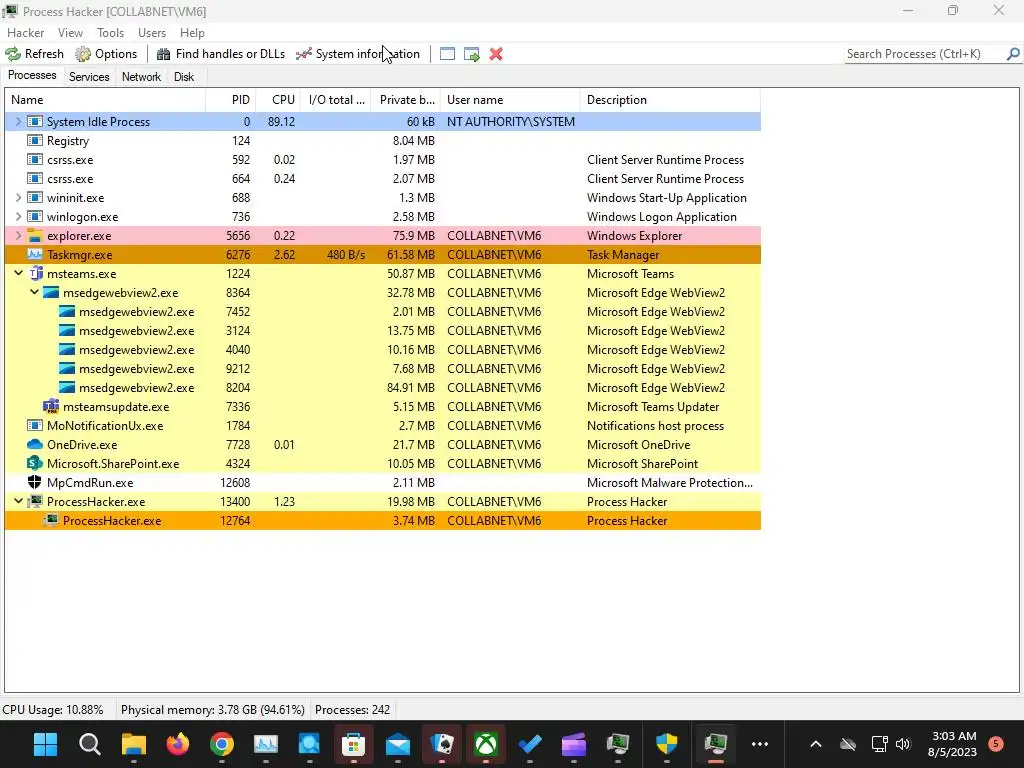Sort by the PID column header

click(x=231, y=100)
